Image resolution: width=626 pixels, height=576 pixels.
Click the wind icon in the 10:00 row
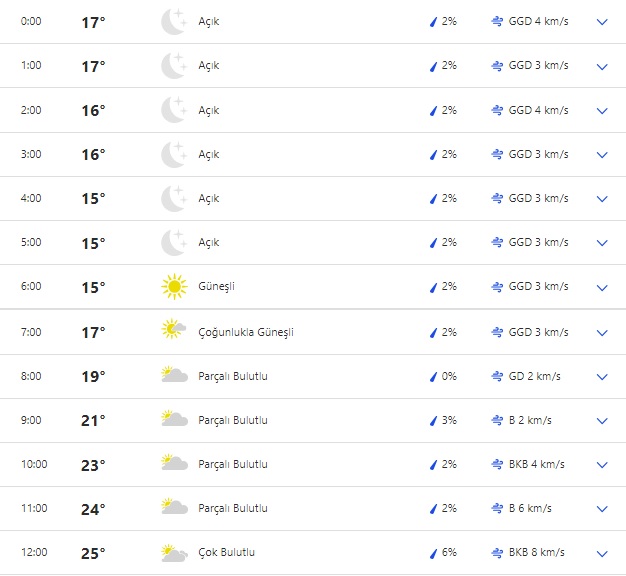point(498,464)
